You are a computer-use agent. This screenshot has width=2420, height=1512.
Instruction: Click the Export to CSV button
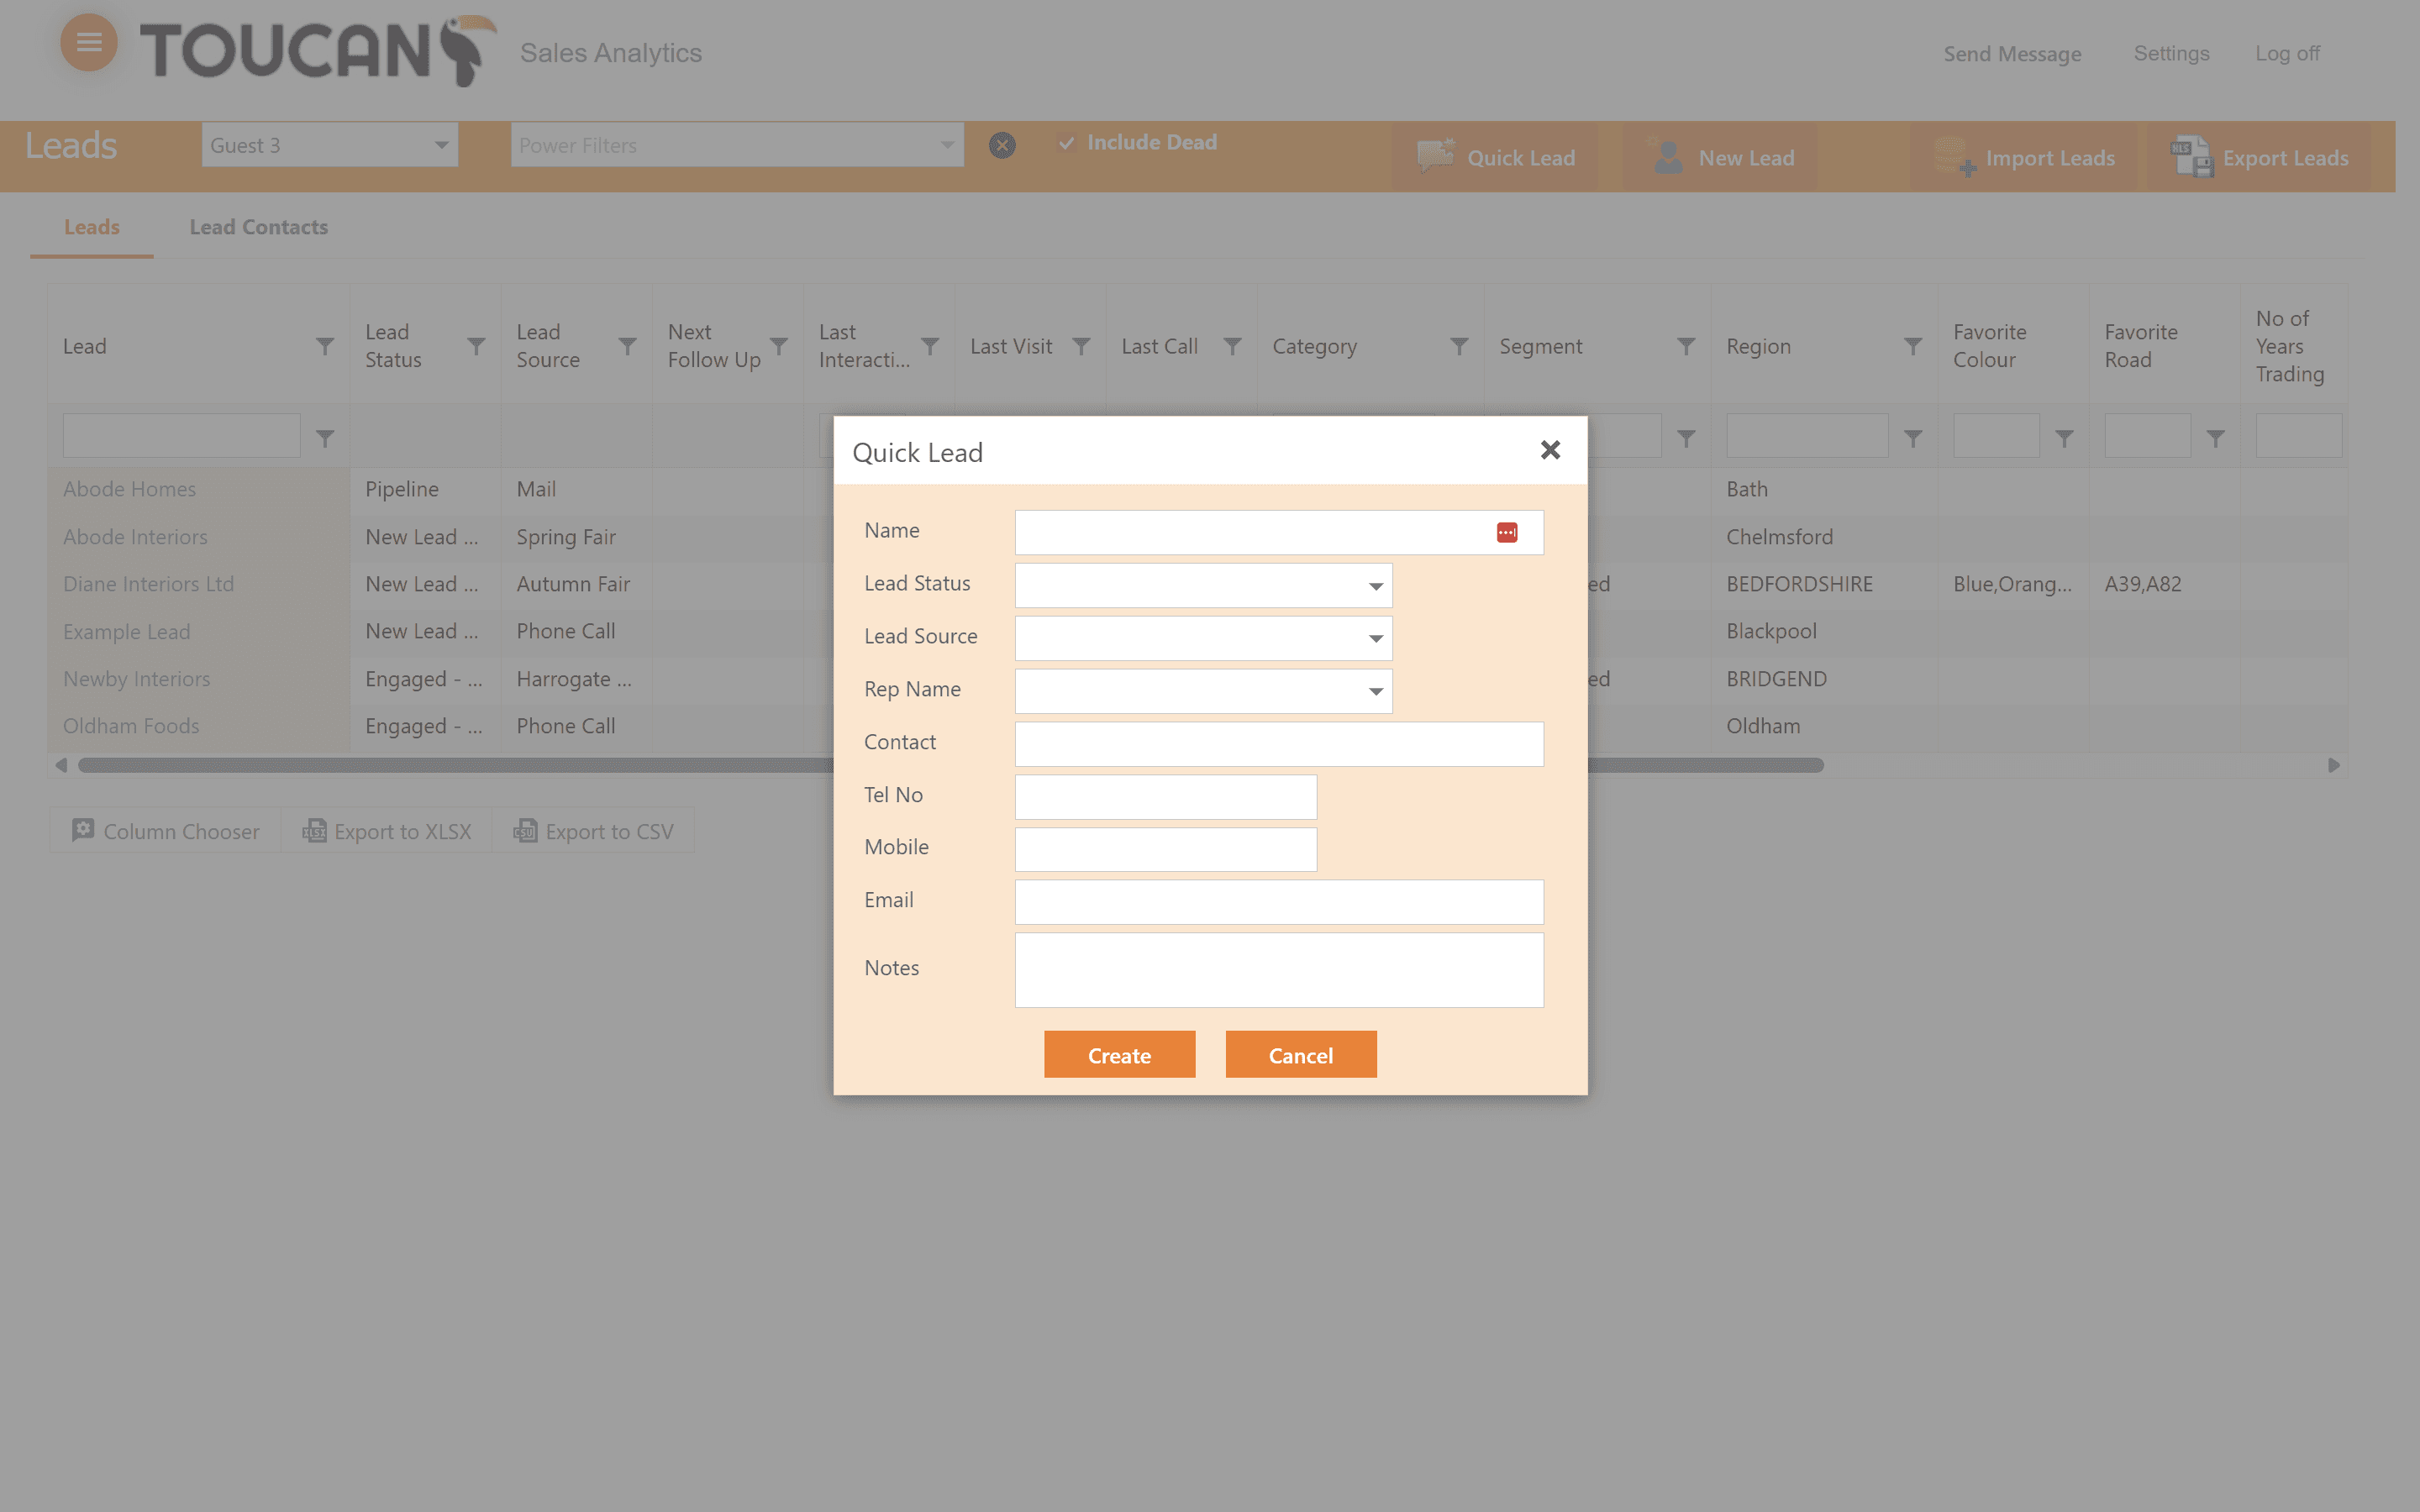(594, 831)
